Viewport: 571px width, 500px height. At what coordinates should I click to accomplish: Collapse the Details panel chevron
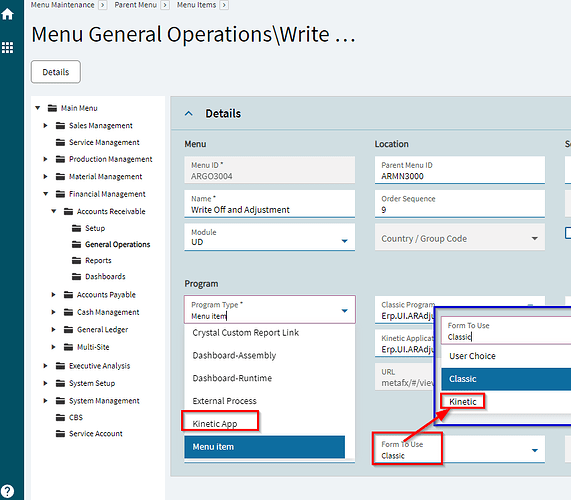click(189, 114)
